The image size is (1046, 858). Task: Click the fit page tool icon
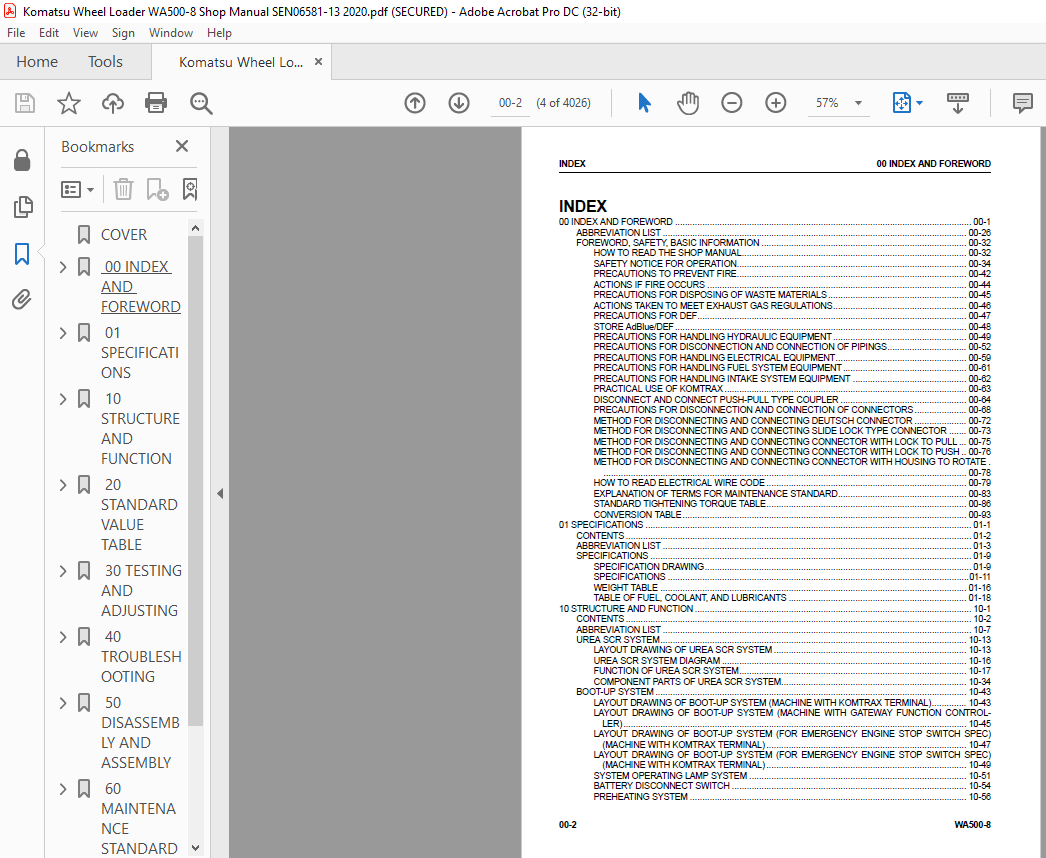coord(901,103)
